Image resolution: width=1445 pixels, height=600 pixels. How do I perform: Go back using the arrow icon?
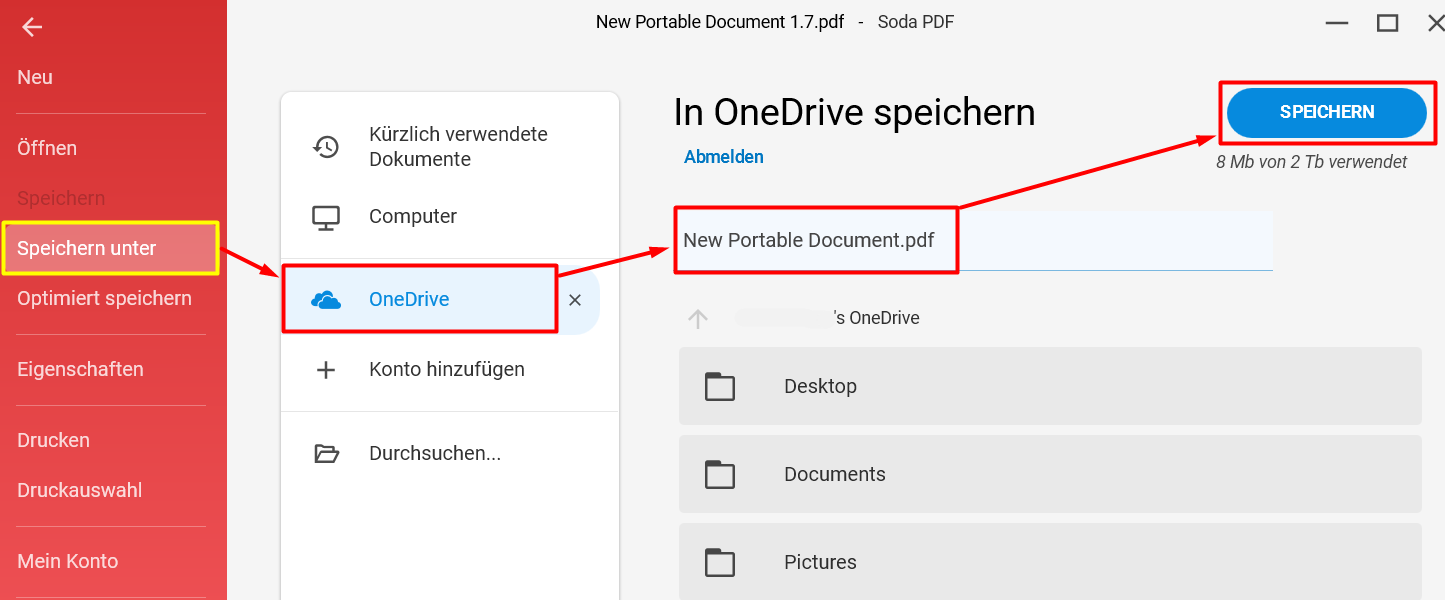(32, 27)
